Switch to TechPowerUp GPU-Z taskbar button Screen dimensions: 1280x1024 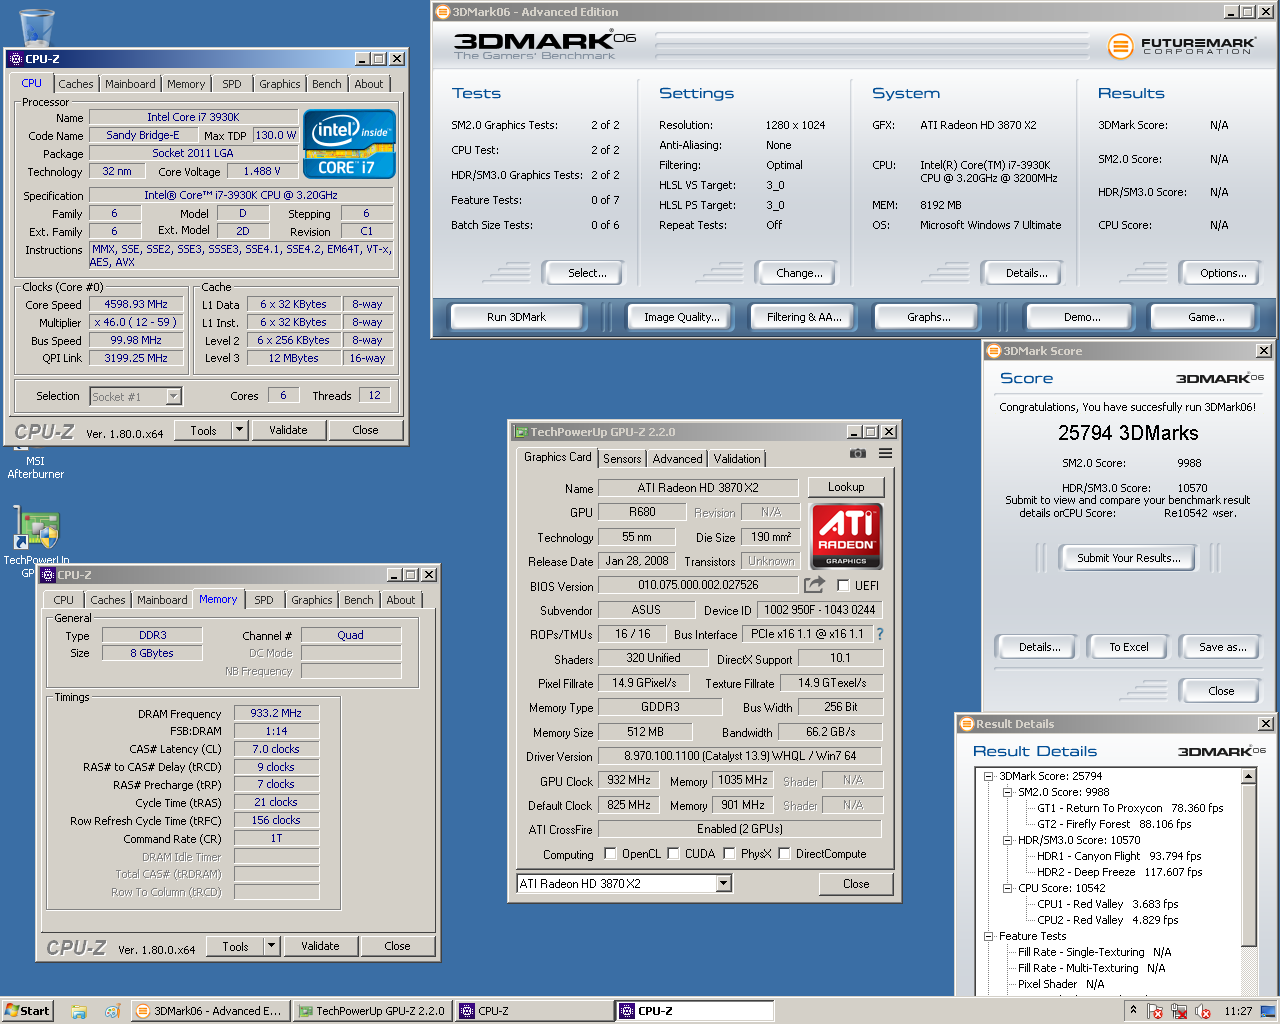click(373, 1011)
